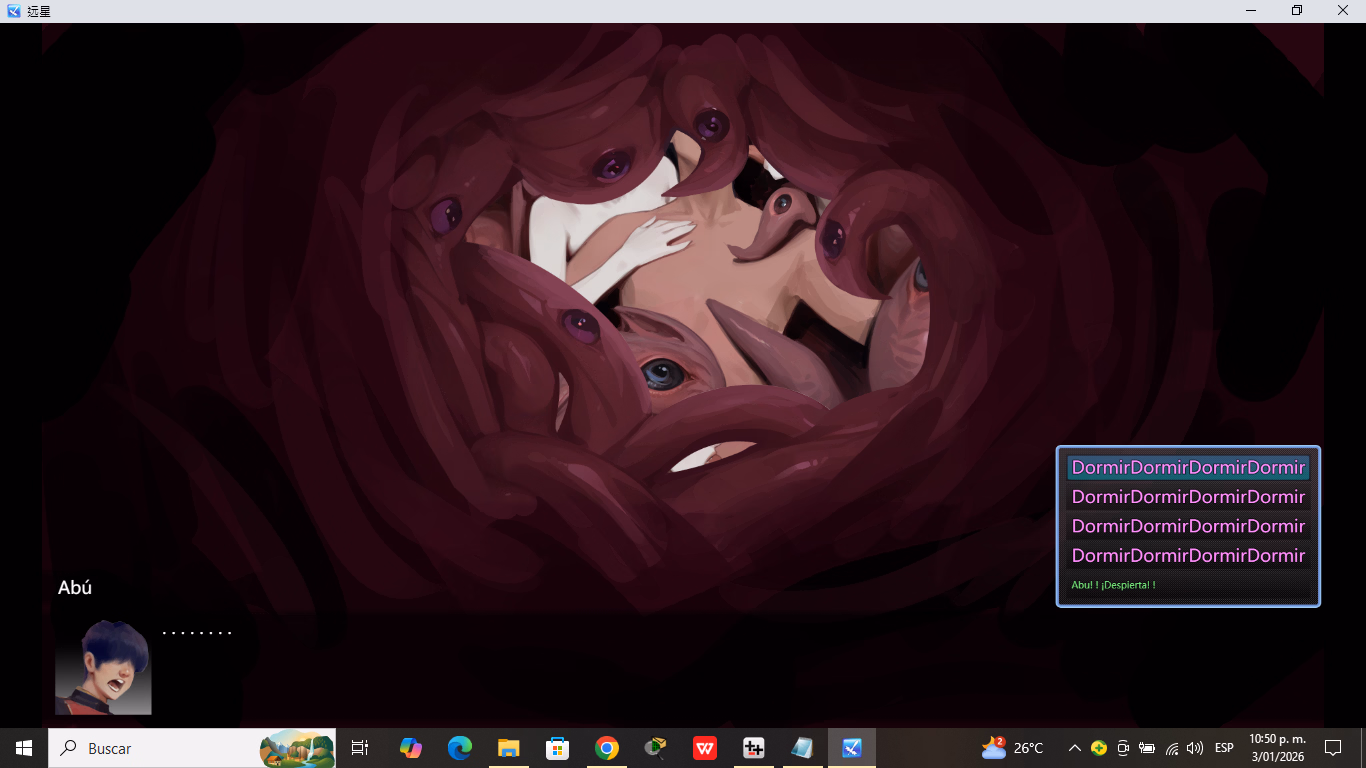This screenshot has width=1366, height=768.
Task: Select the green 'Abu! ¡Despierta!' choice
Action: [x=1113, y=585]
